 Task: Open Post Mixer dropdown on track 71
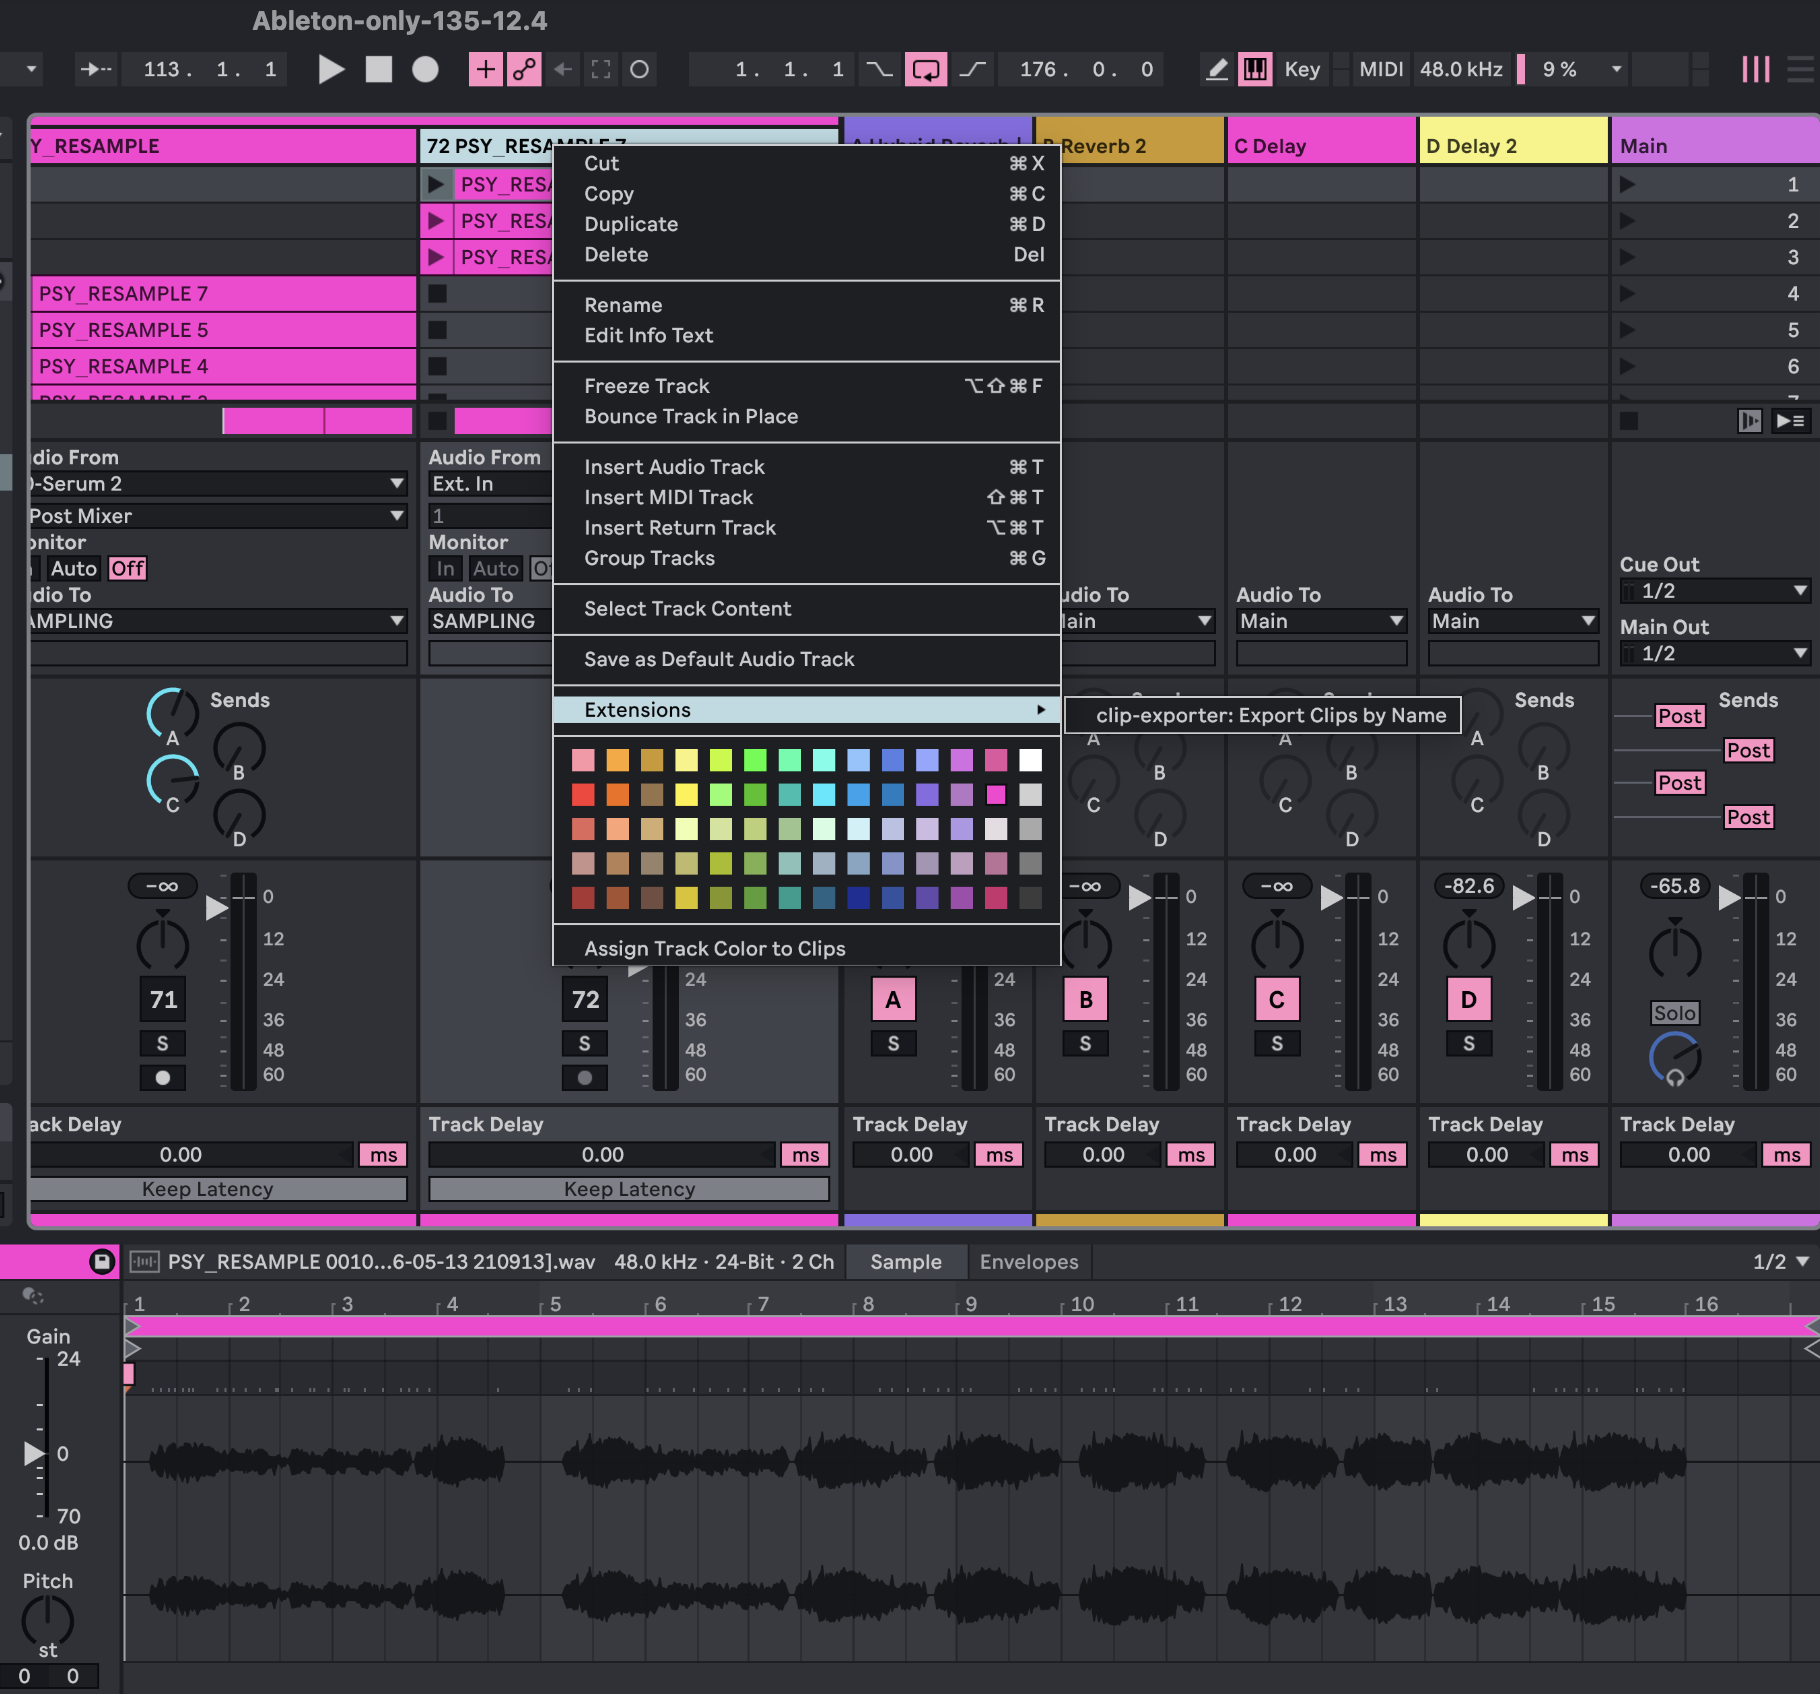[x=218, y=516]
